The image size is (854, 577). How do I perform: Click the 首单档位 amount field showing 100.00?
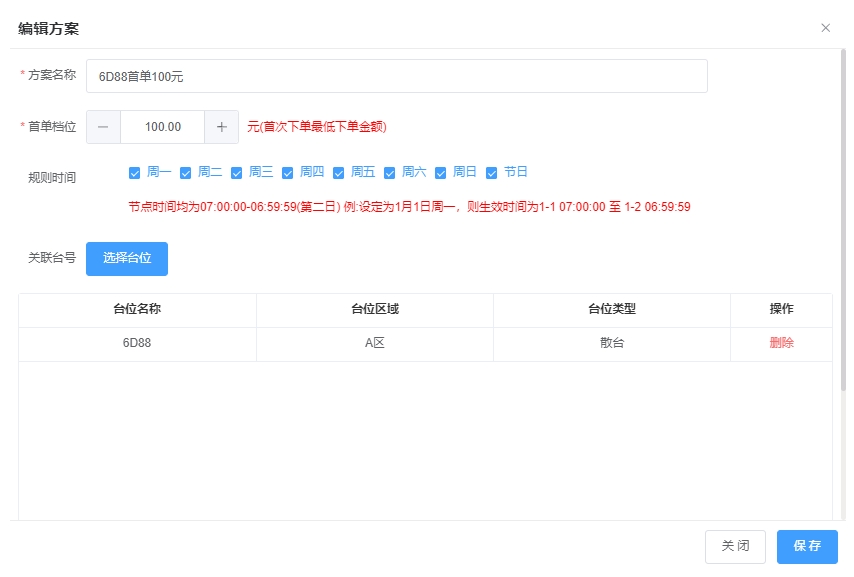[x=162, y=127]
